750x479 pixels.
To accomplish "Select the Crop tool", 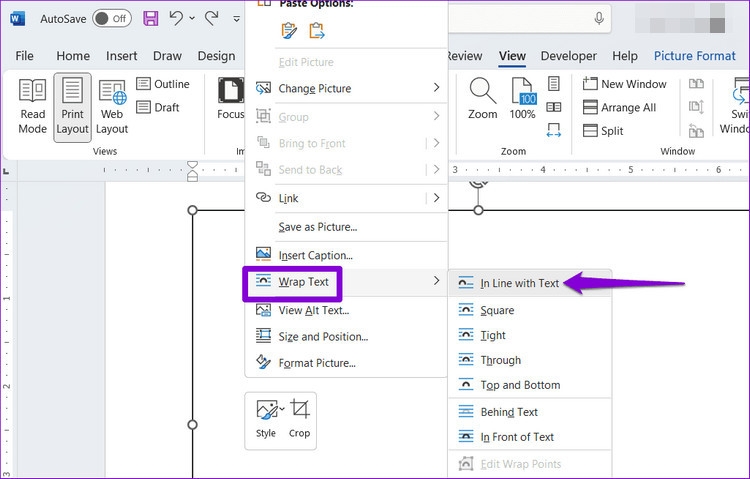I will [300, 417].
